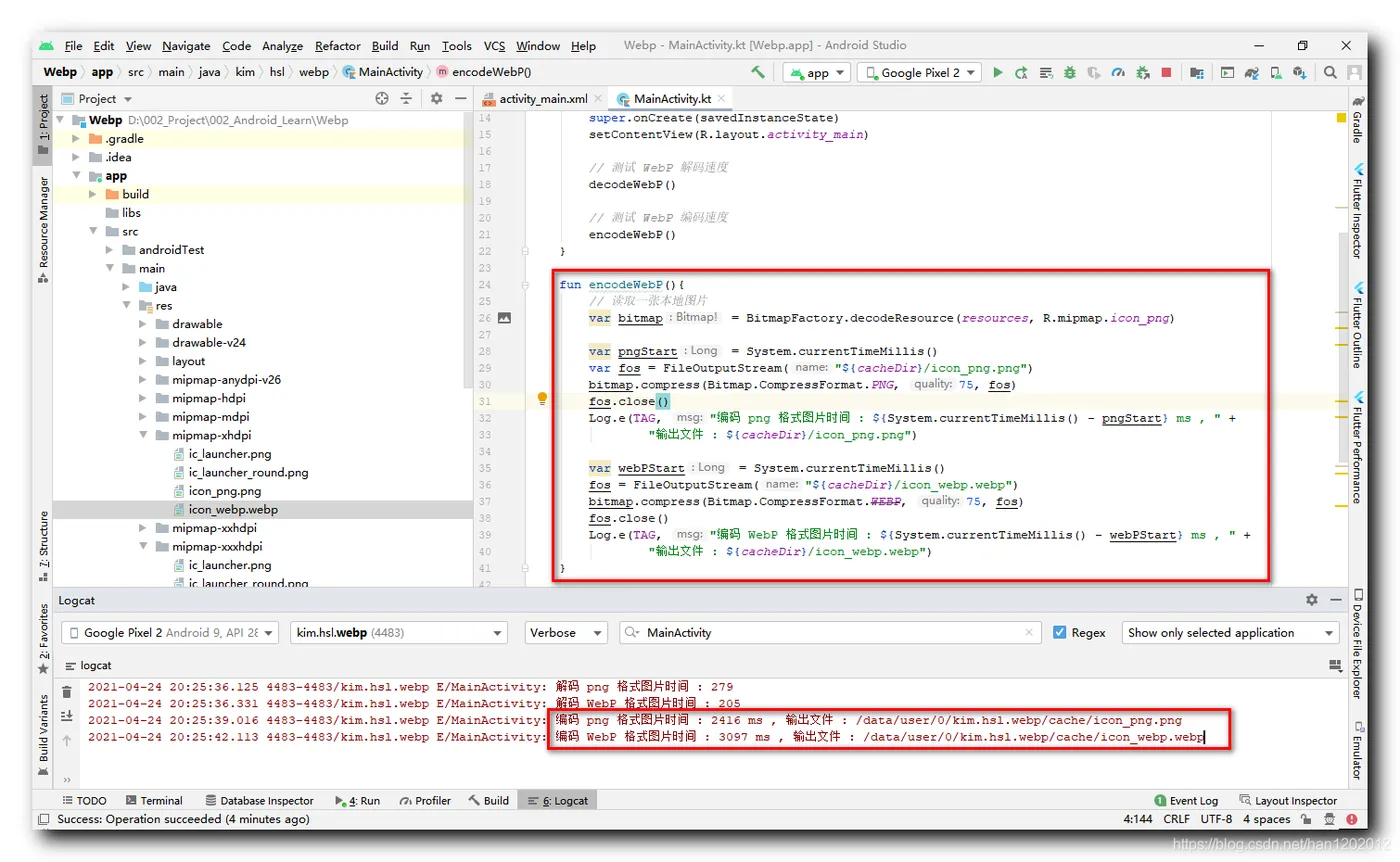
Task: Select icon_webp.webp file in xhdpi
Action: (233, 509)
